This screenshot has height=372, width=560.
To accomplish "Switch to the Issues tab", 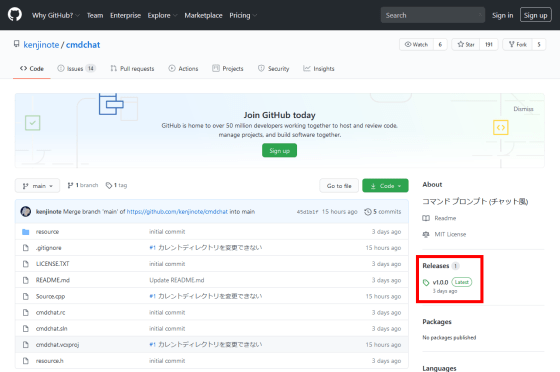I will coord(76,69).
